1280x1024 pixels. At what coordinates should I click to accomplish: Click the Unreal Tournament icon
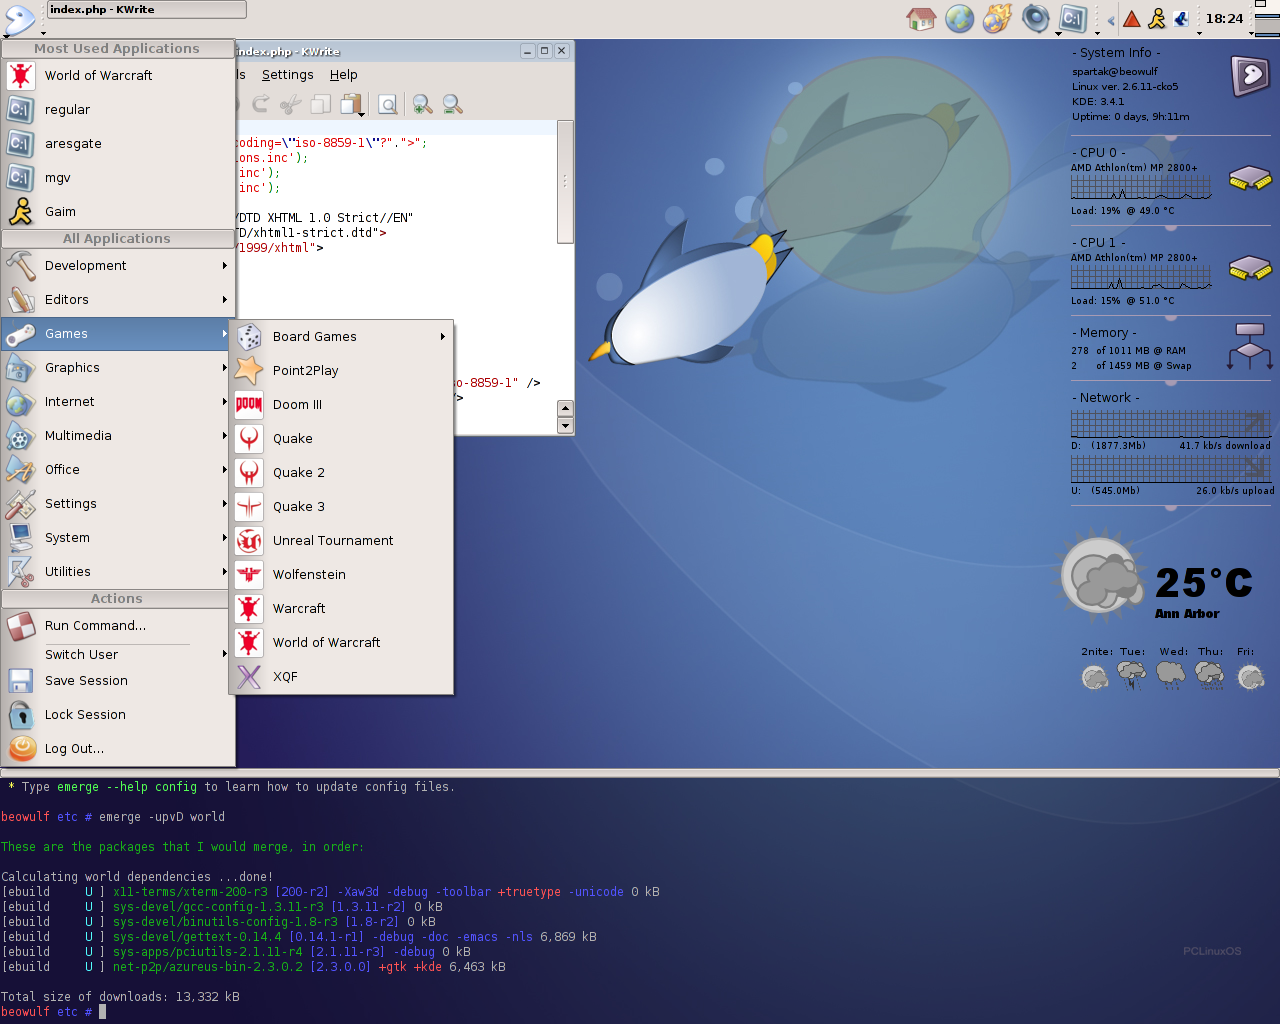pyautogui.click(x=249, y=540)
